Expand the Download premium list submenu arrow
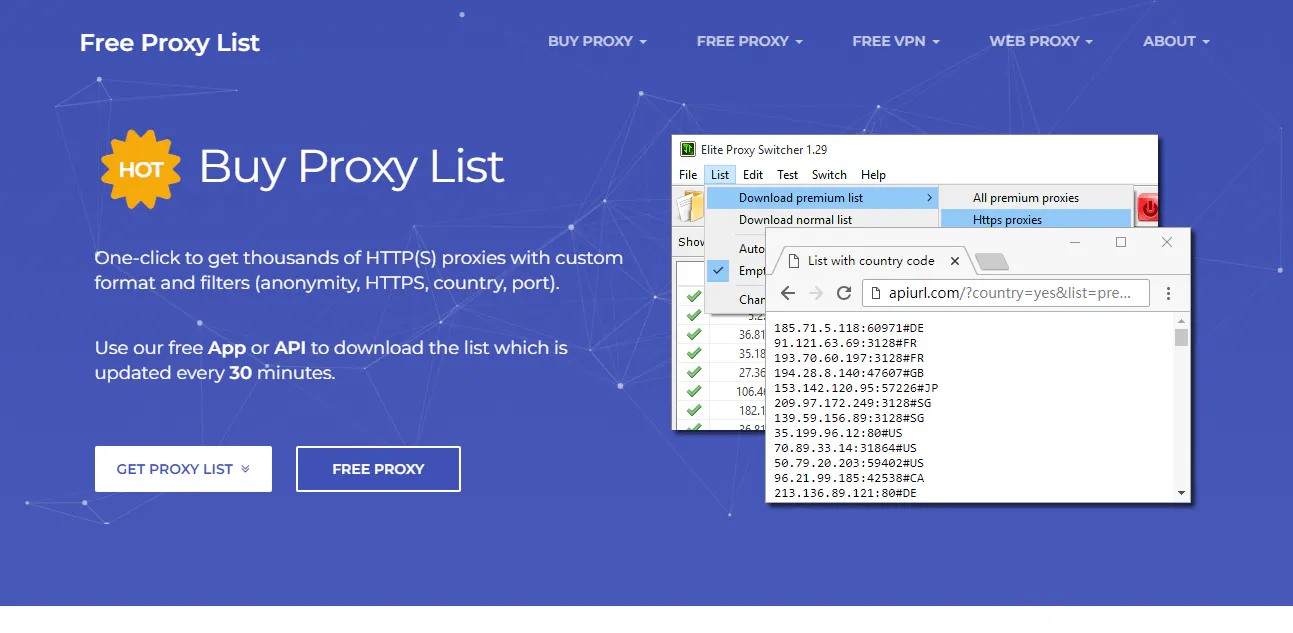The image size is (1293, 633). coord(929,197)
